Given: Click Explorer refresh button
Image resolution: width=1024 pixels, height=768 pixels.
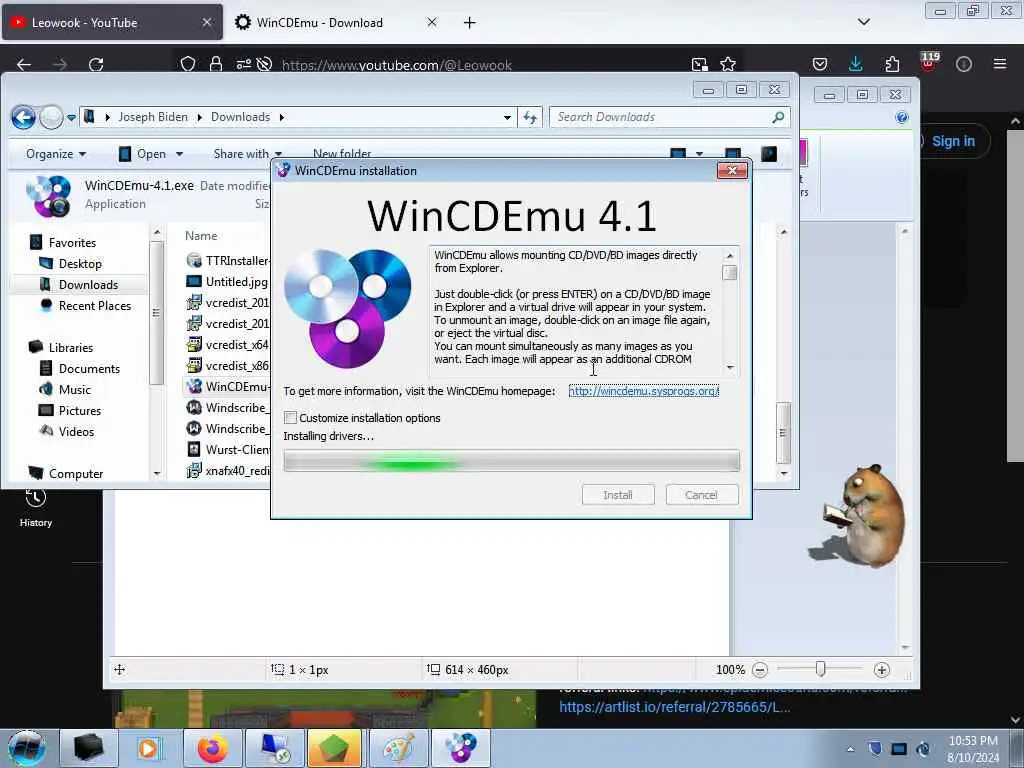Looking at the screenshot, I should pyautogui.click(x=530, y=118).
